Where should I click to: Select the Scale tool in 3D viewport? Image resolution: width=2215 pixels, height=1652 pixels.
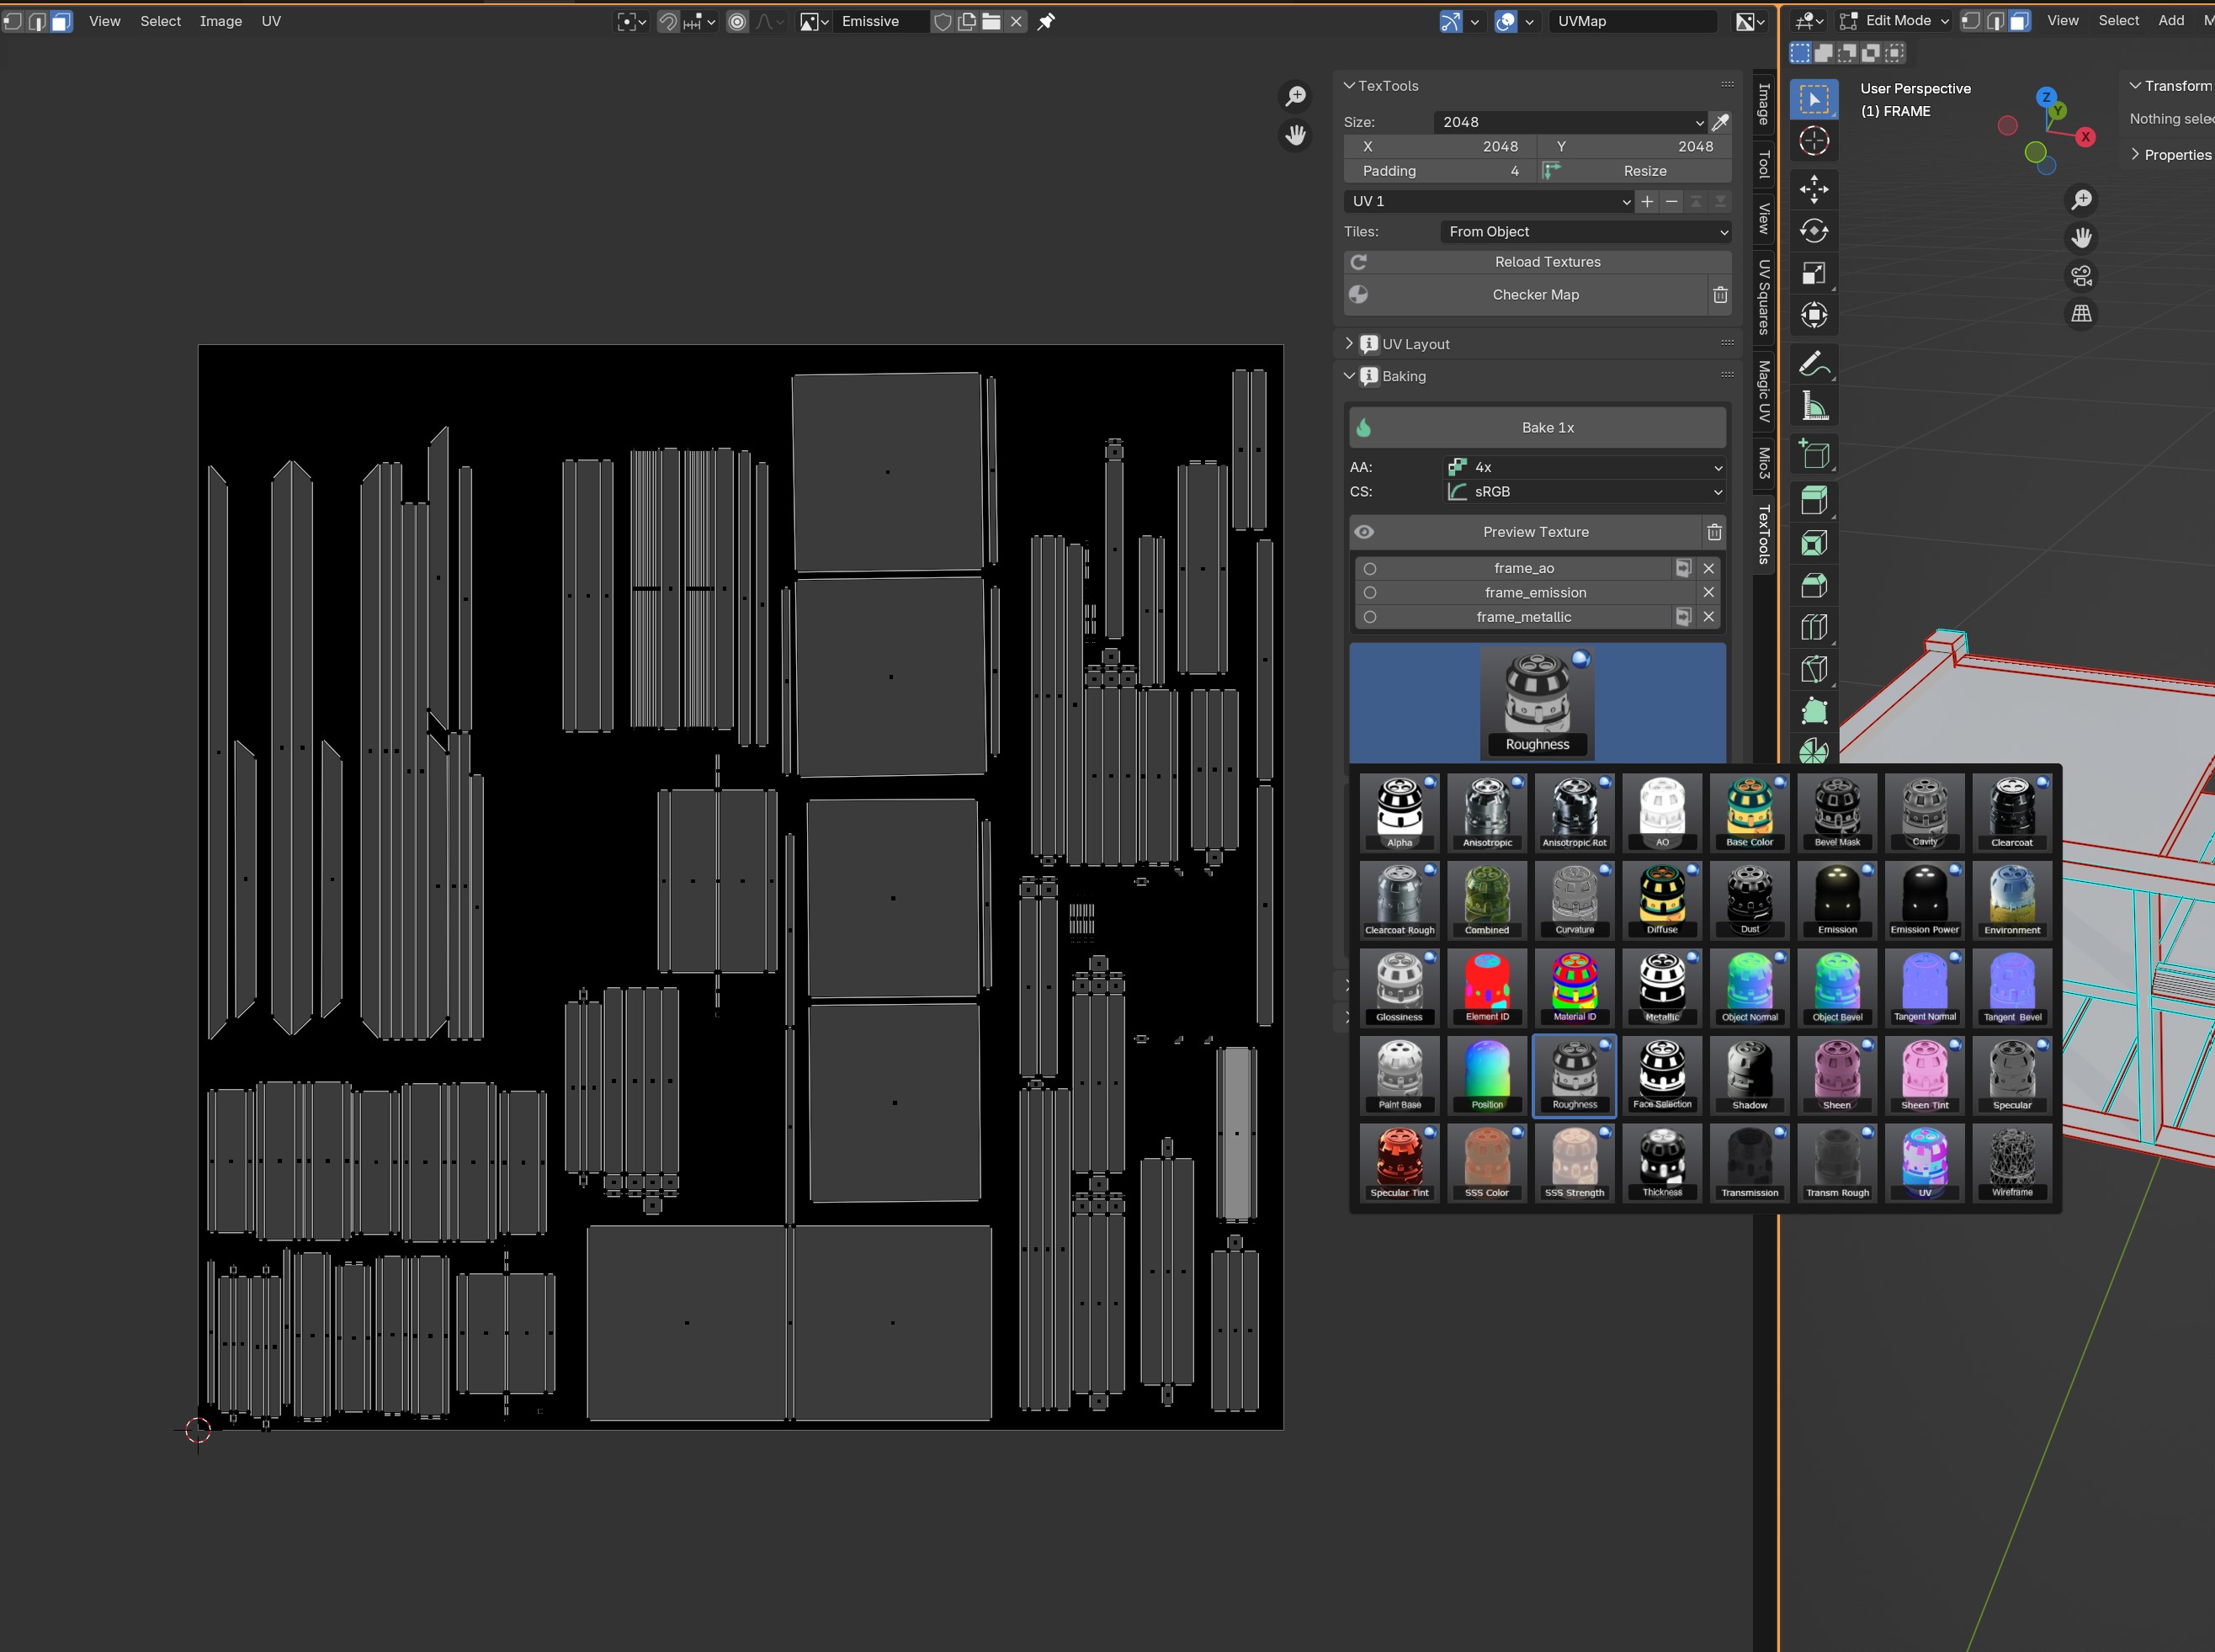(1814, 273)
